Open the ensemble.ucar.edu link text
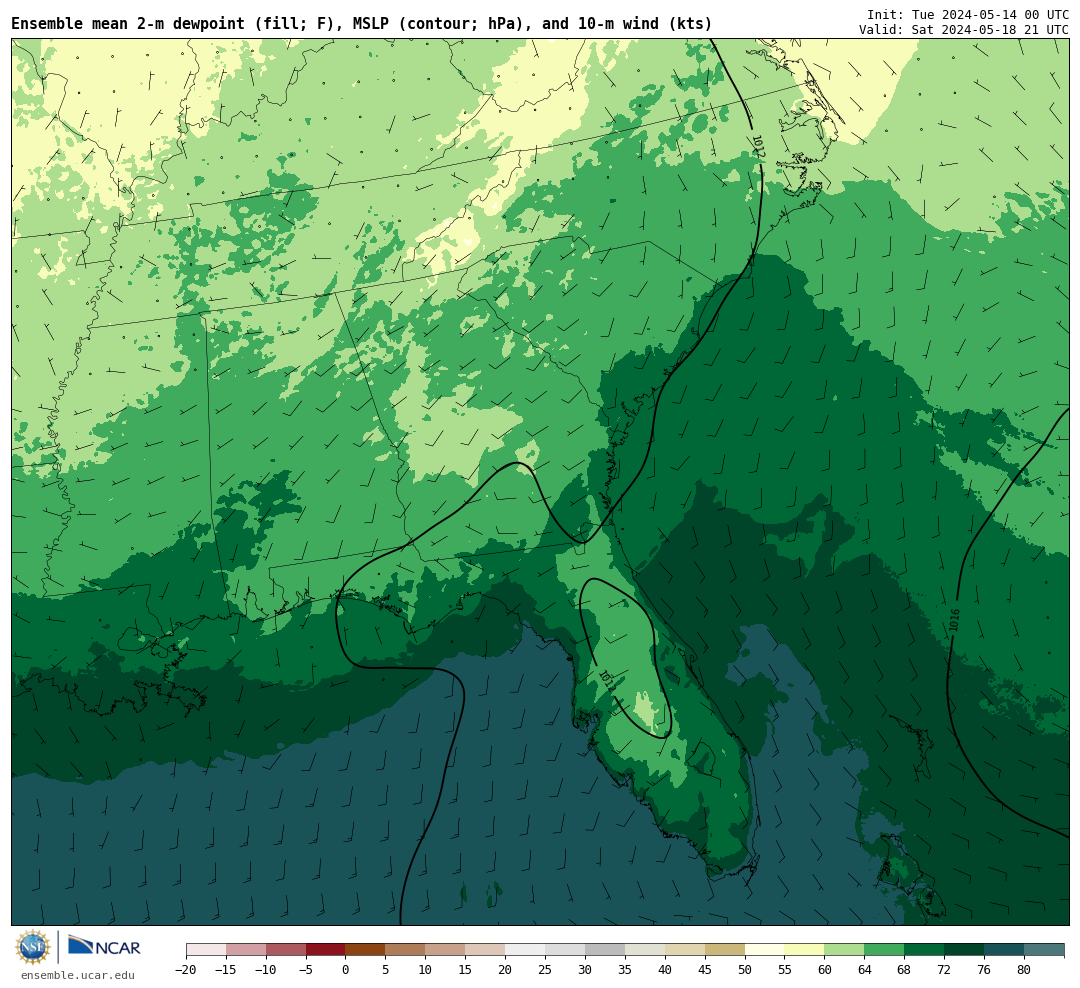 [x=78, y=975]
